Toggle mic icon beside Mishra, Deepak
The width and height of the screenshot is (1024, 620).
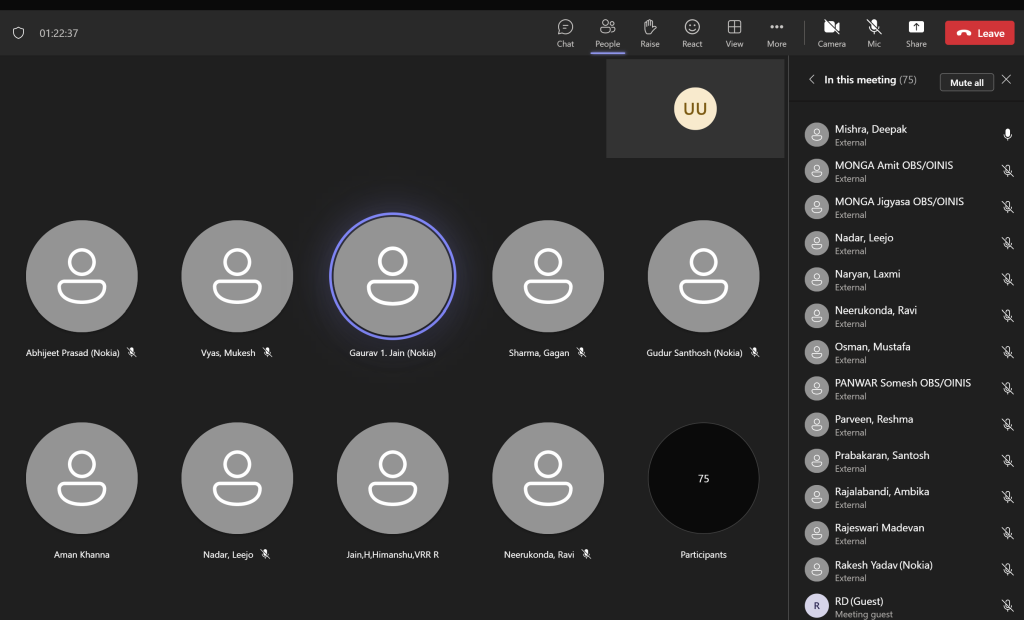coord(1007,135)
